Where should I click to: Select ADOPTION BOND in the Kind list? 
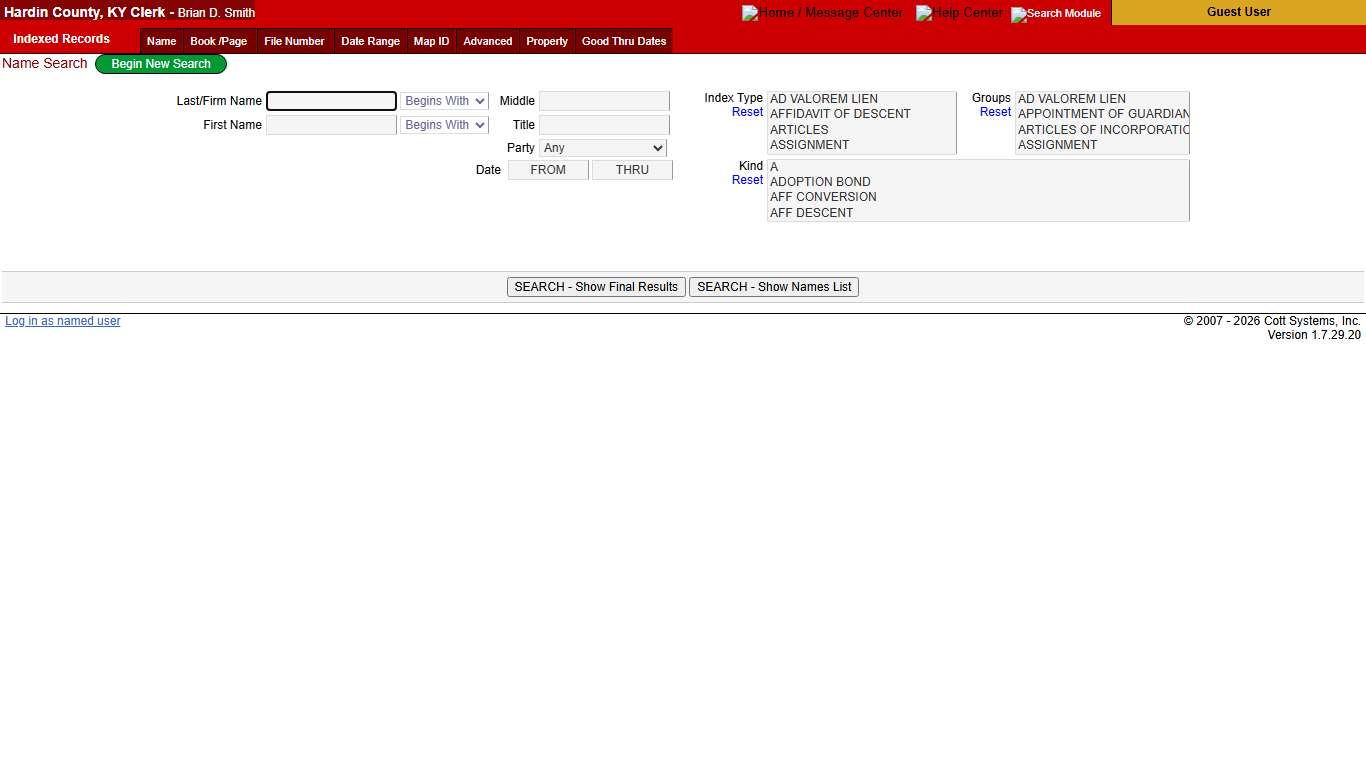(819, 181)
